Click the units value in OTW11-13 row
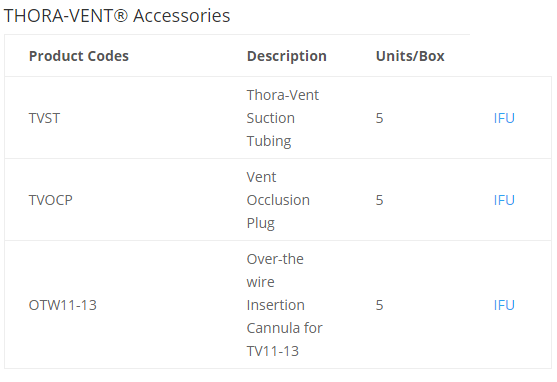This screenshot has height=382, width=557. tap(379, 305)
